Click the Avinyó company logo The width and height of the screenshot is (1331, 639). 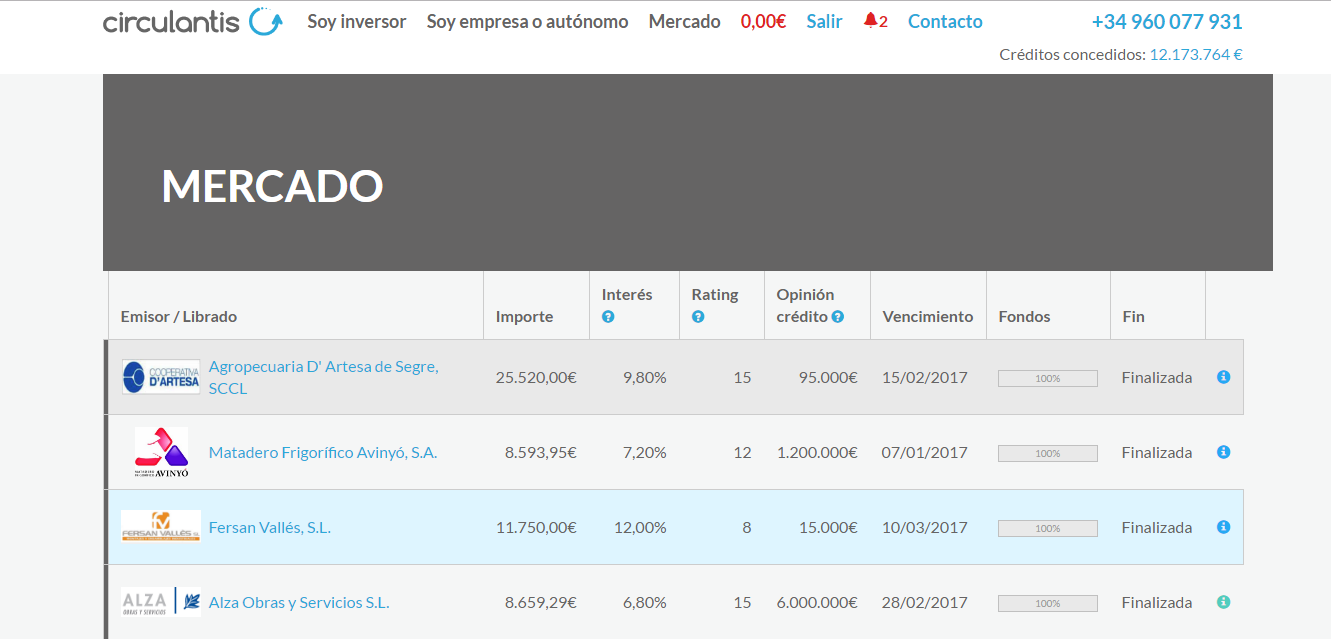[x=161, y=452]
